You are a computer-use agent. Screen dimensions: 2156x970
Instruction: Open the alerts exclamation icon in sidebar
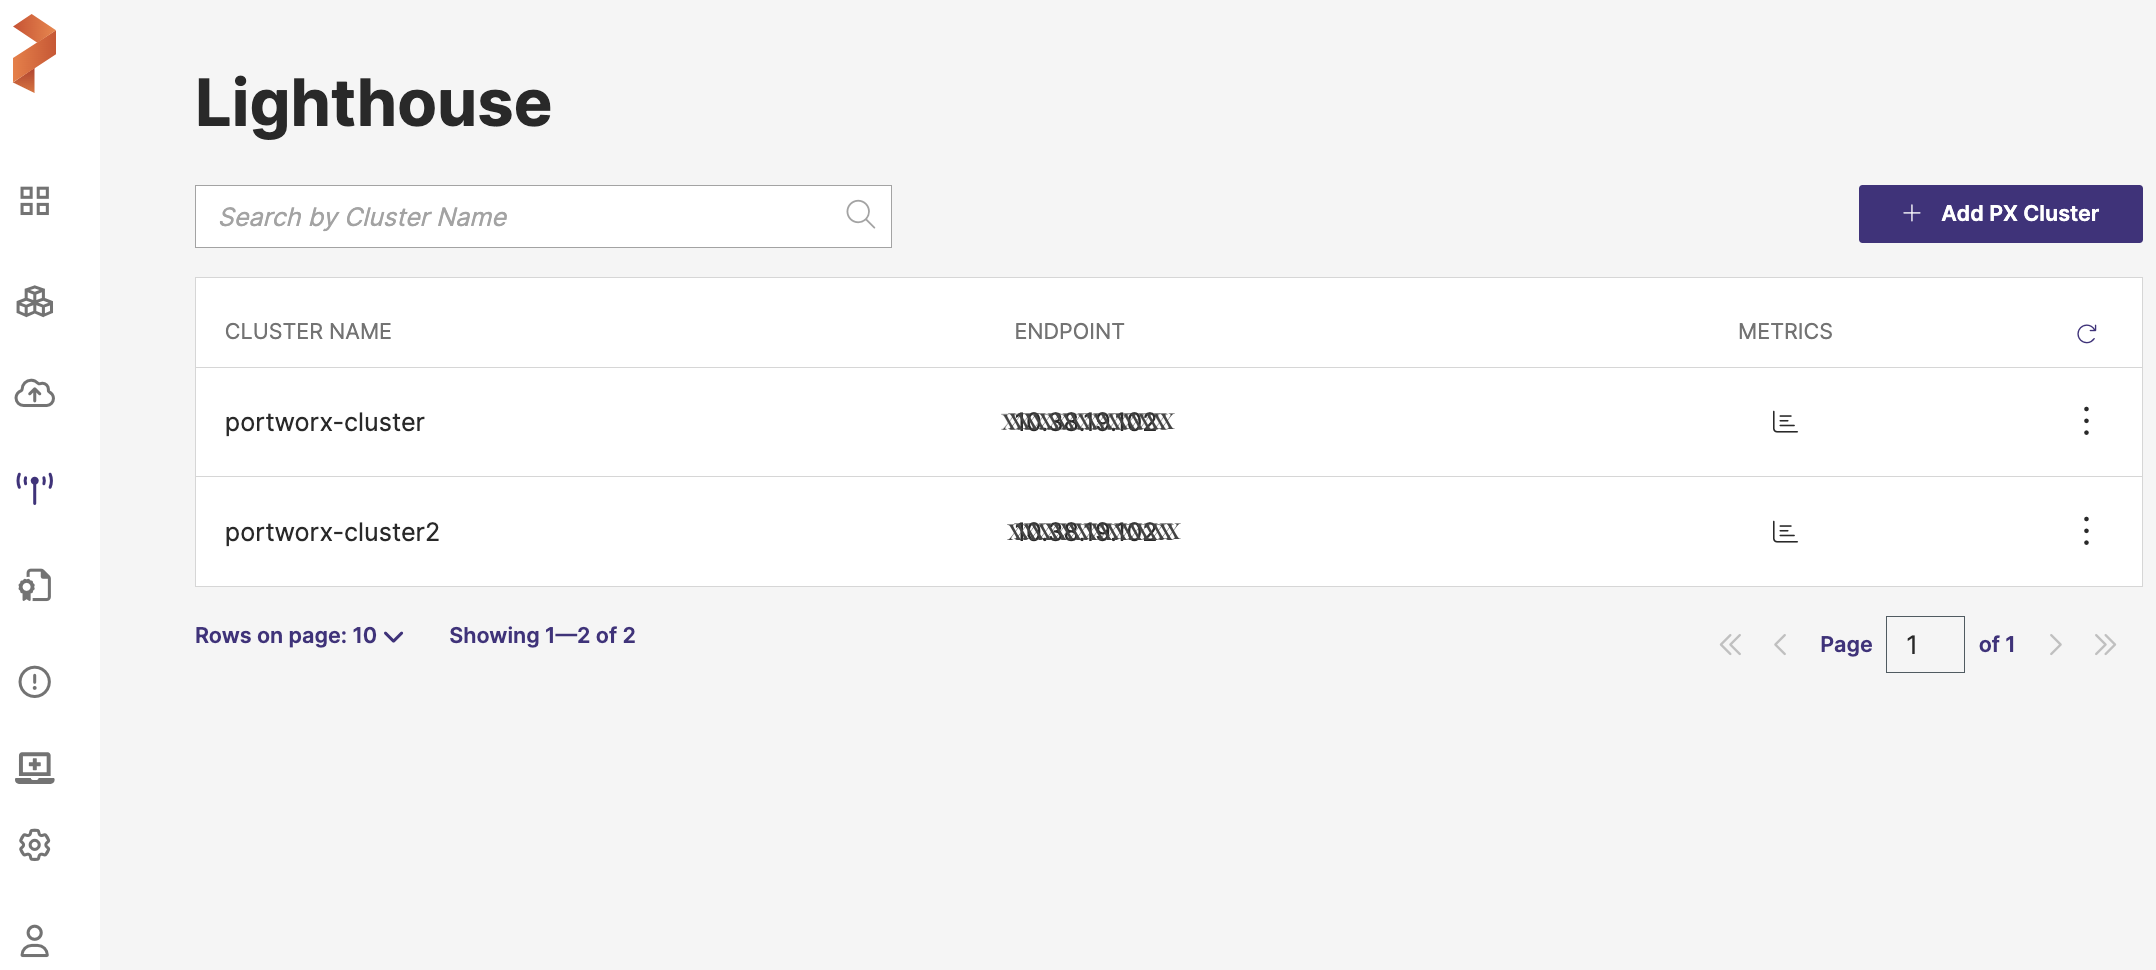[x=34, y=682]
